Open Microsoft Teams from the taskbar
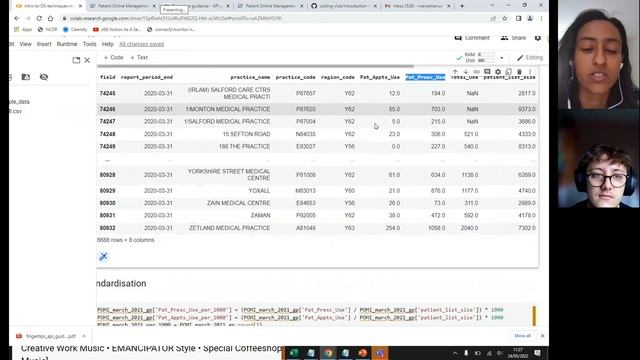 point(380,353)
